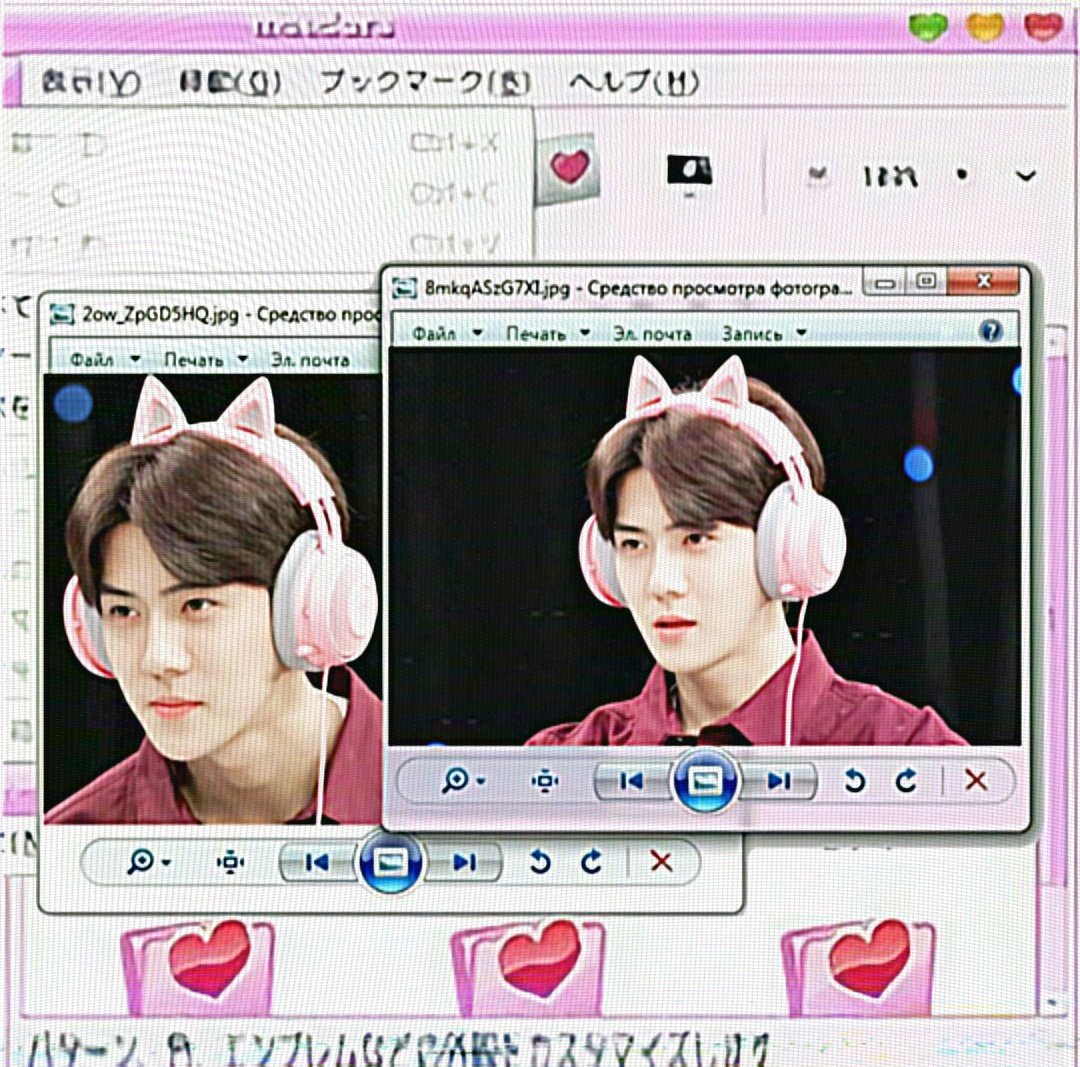Expand the Запись dropdown menu

[x=760, y=335]
